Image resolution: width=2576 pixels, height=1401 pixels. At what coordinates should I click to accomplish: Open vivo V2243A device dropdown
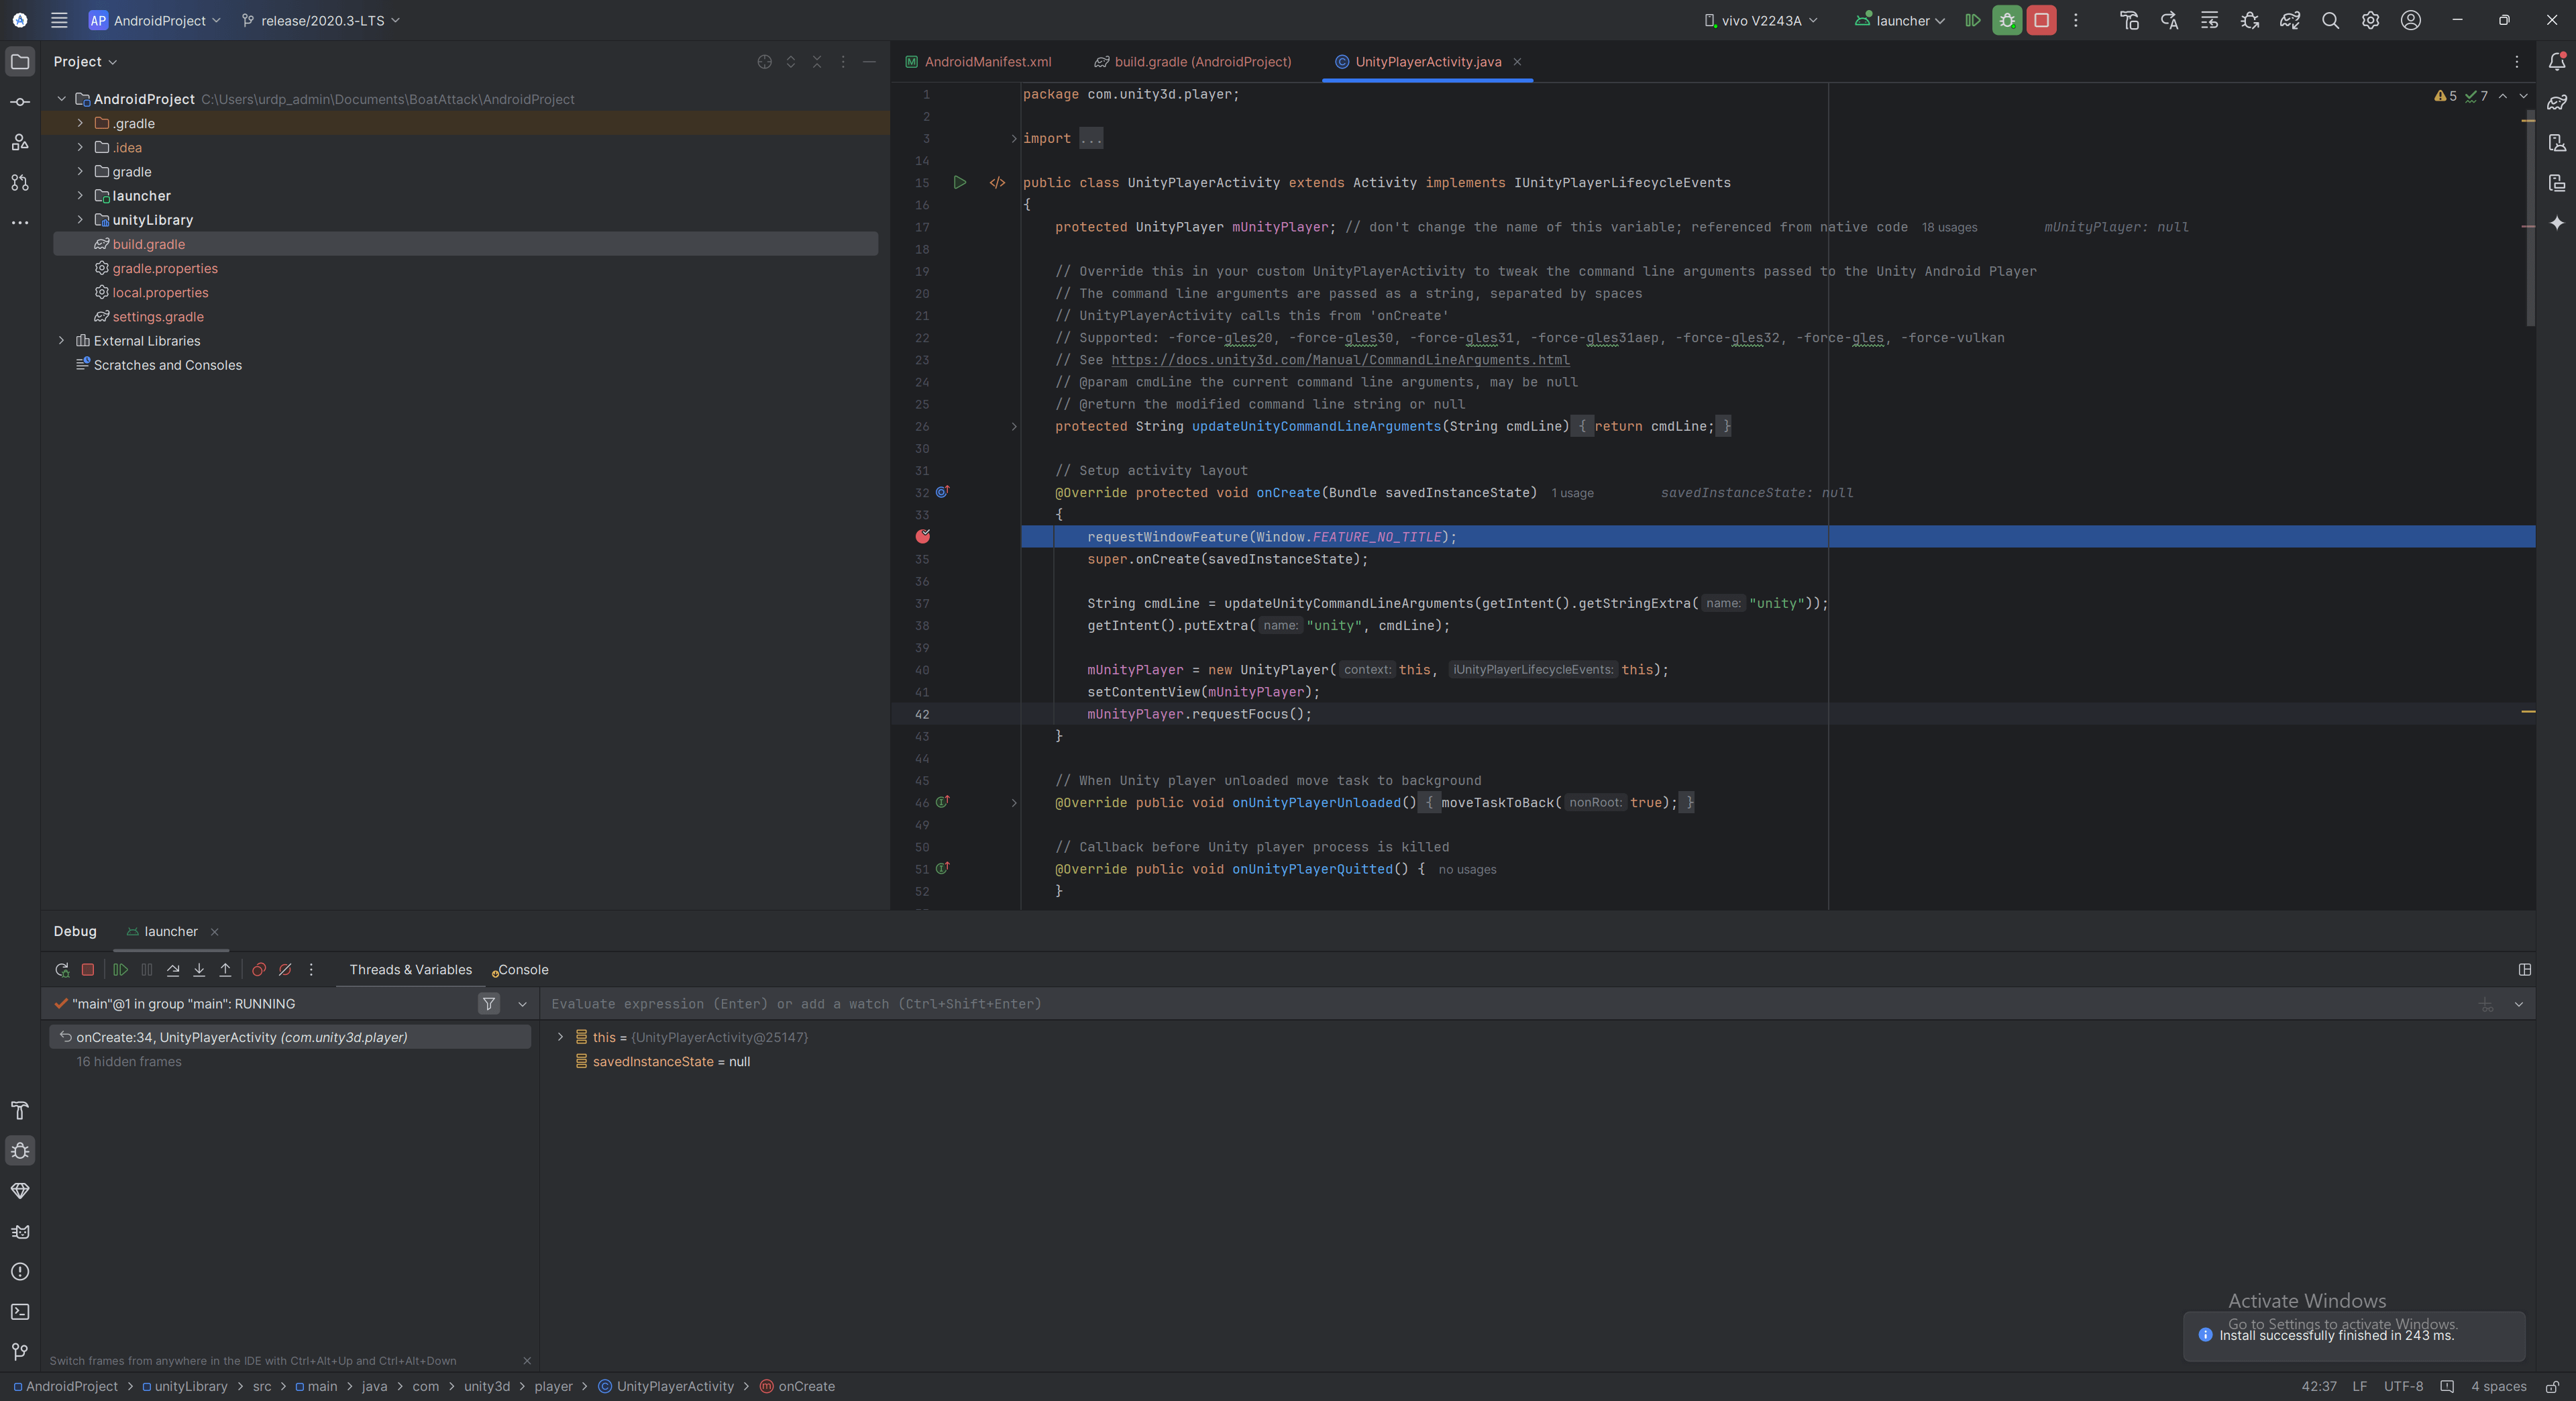(1761, 20)
